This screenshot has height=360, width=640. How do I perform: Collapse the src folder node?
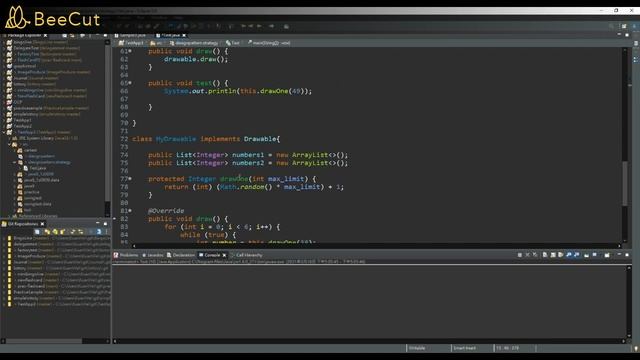tap(9, 144)
